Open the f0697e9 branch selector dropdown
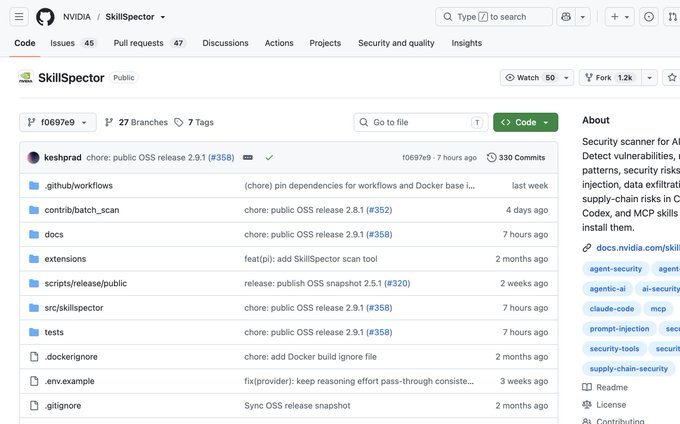Image resolution: width=680 pixels, height=424 pixels. point(58,122)
